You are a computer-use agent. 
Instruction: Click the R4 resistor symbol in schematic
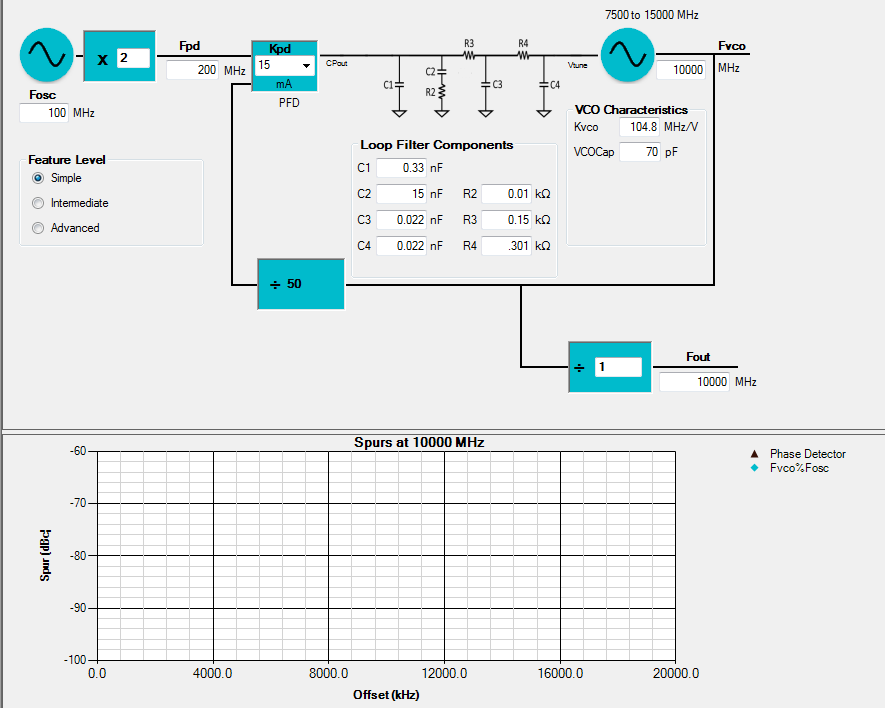click(x=523, y=55)
